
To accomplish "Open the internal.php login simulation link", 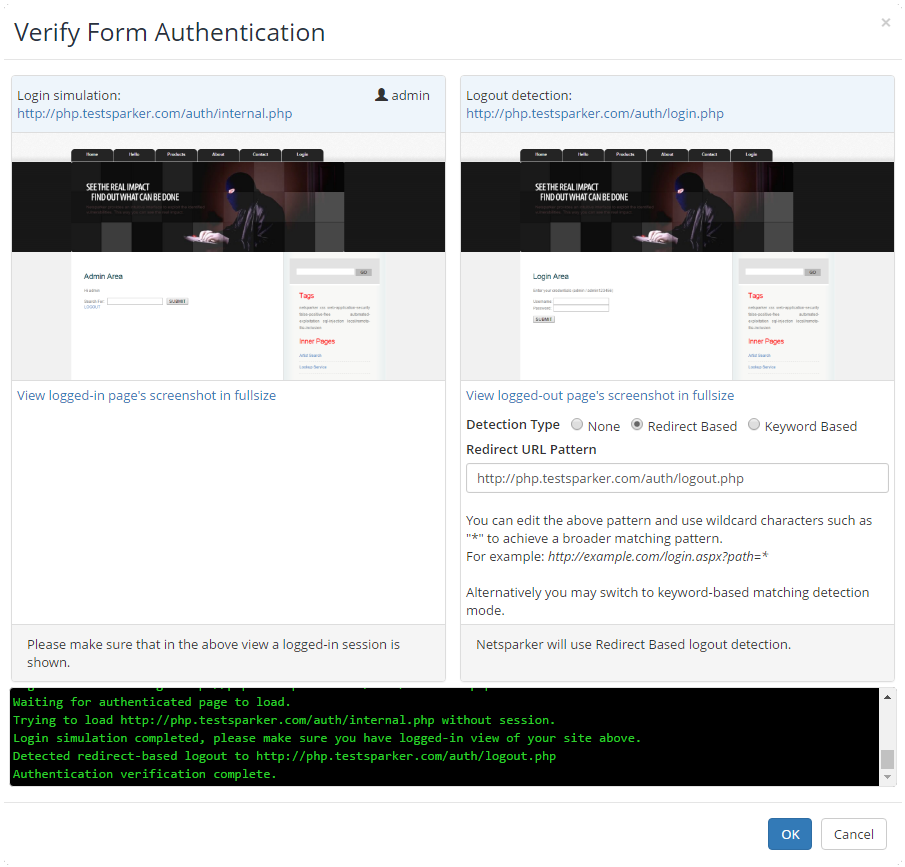I will click(153, 113).
